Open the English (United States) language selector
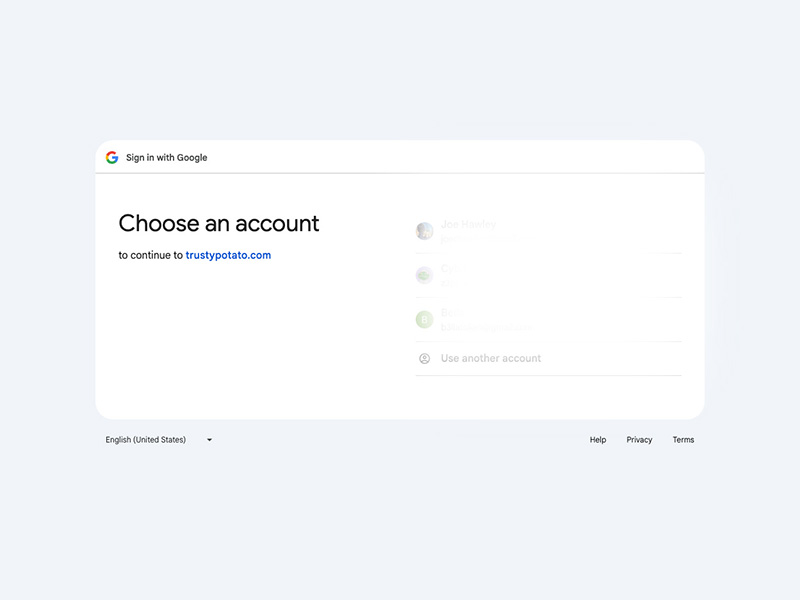The width and height of the screenshot is (800, 600). pos(146,440)
